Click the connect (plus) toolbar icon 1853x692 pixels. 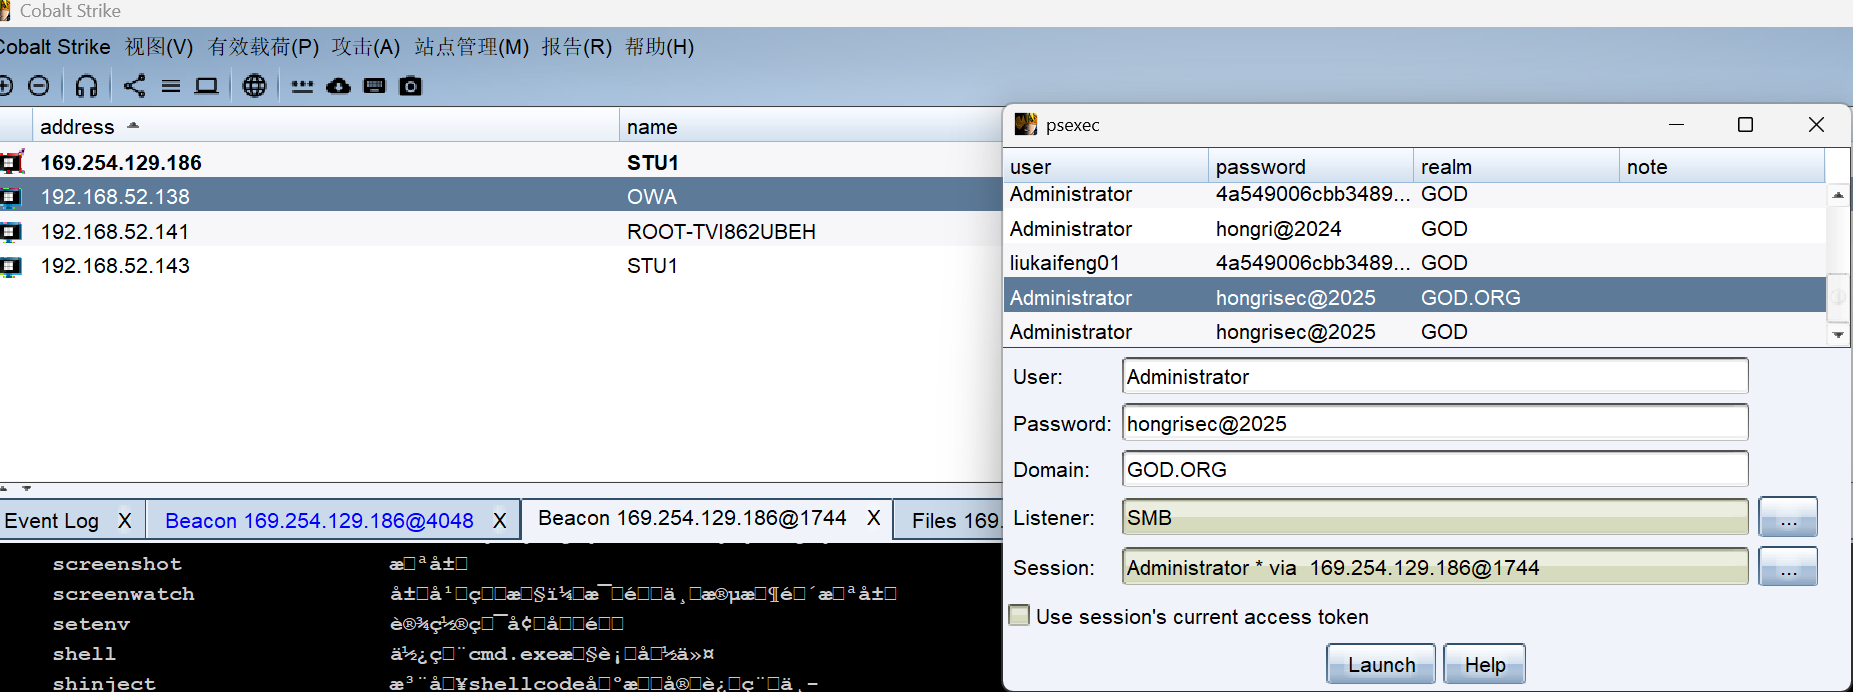5,86
